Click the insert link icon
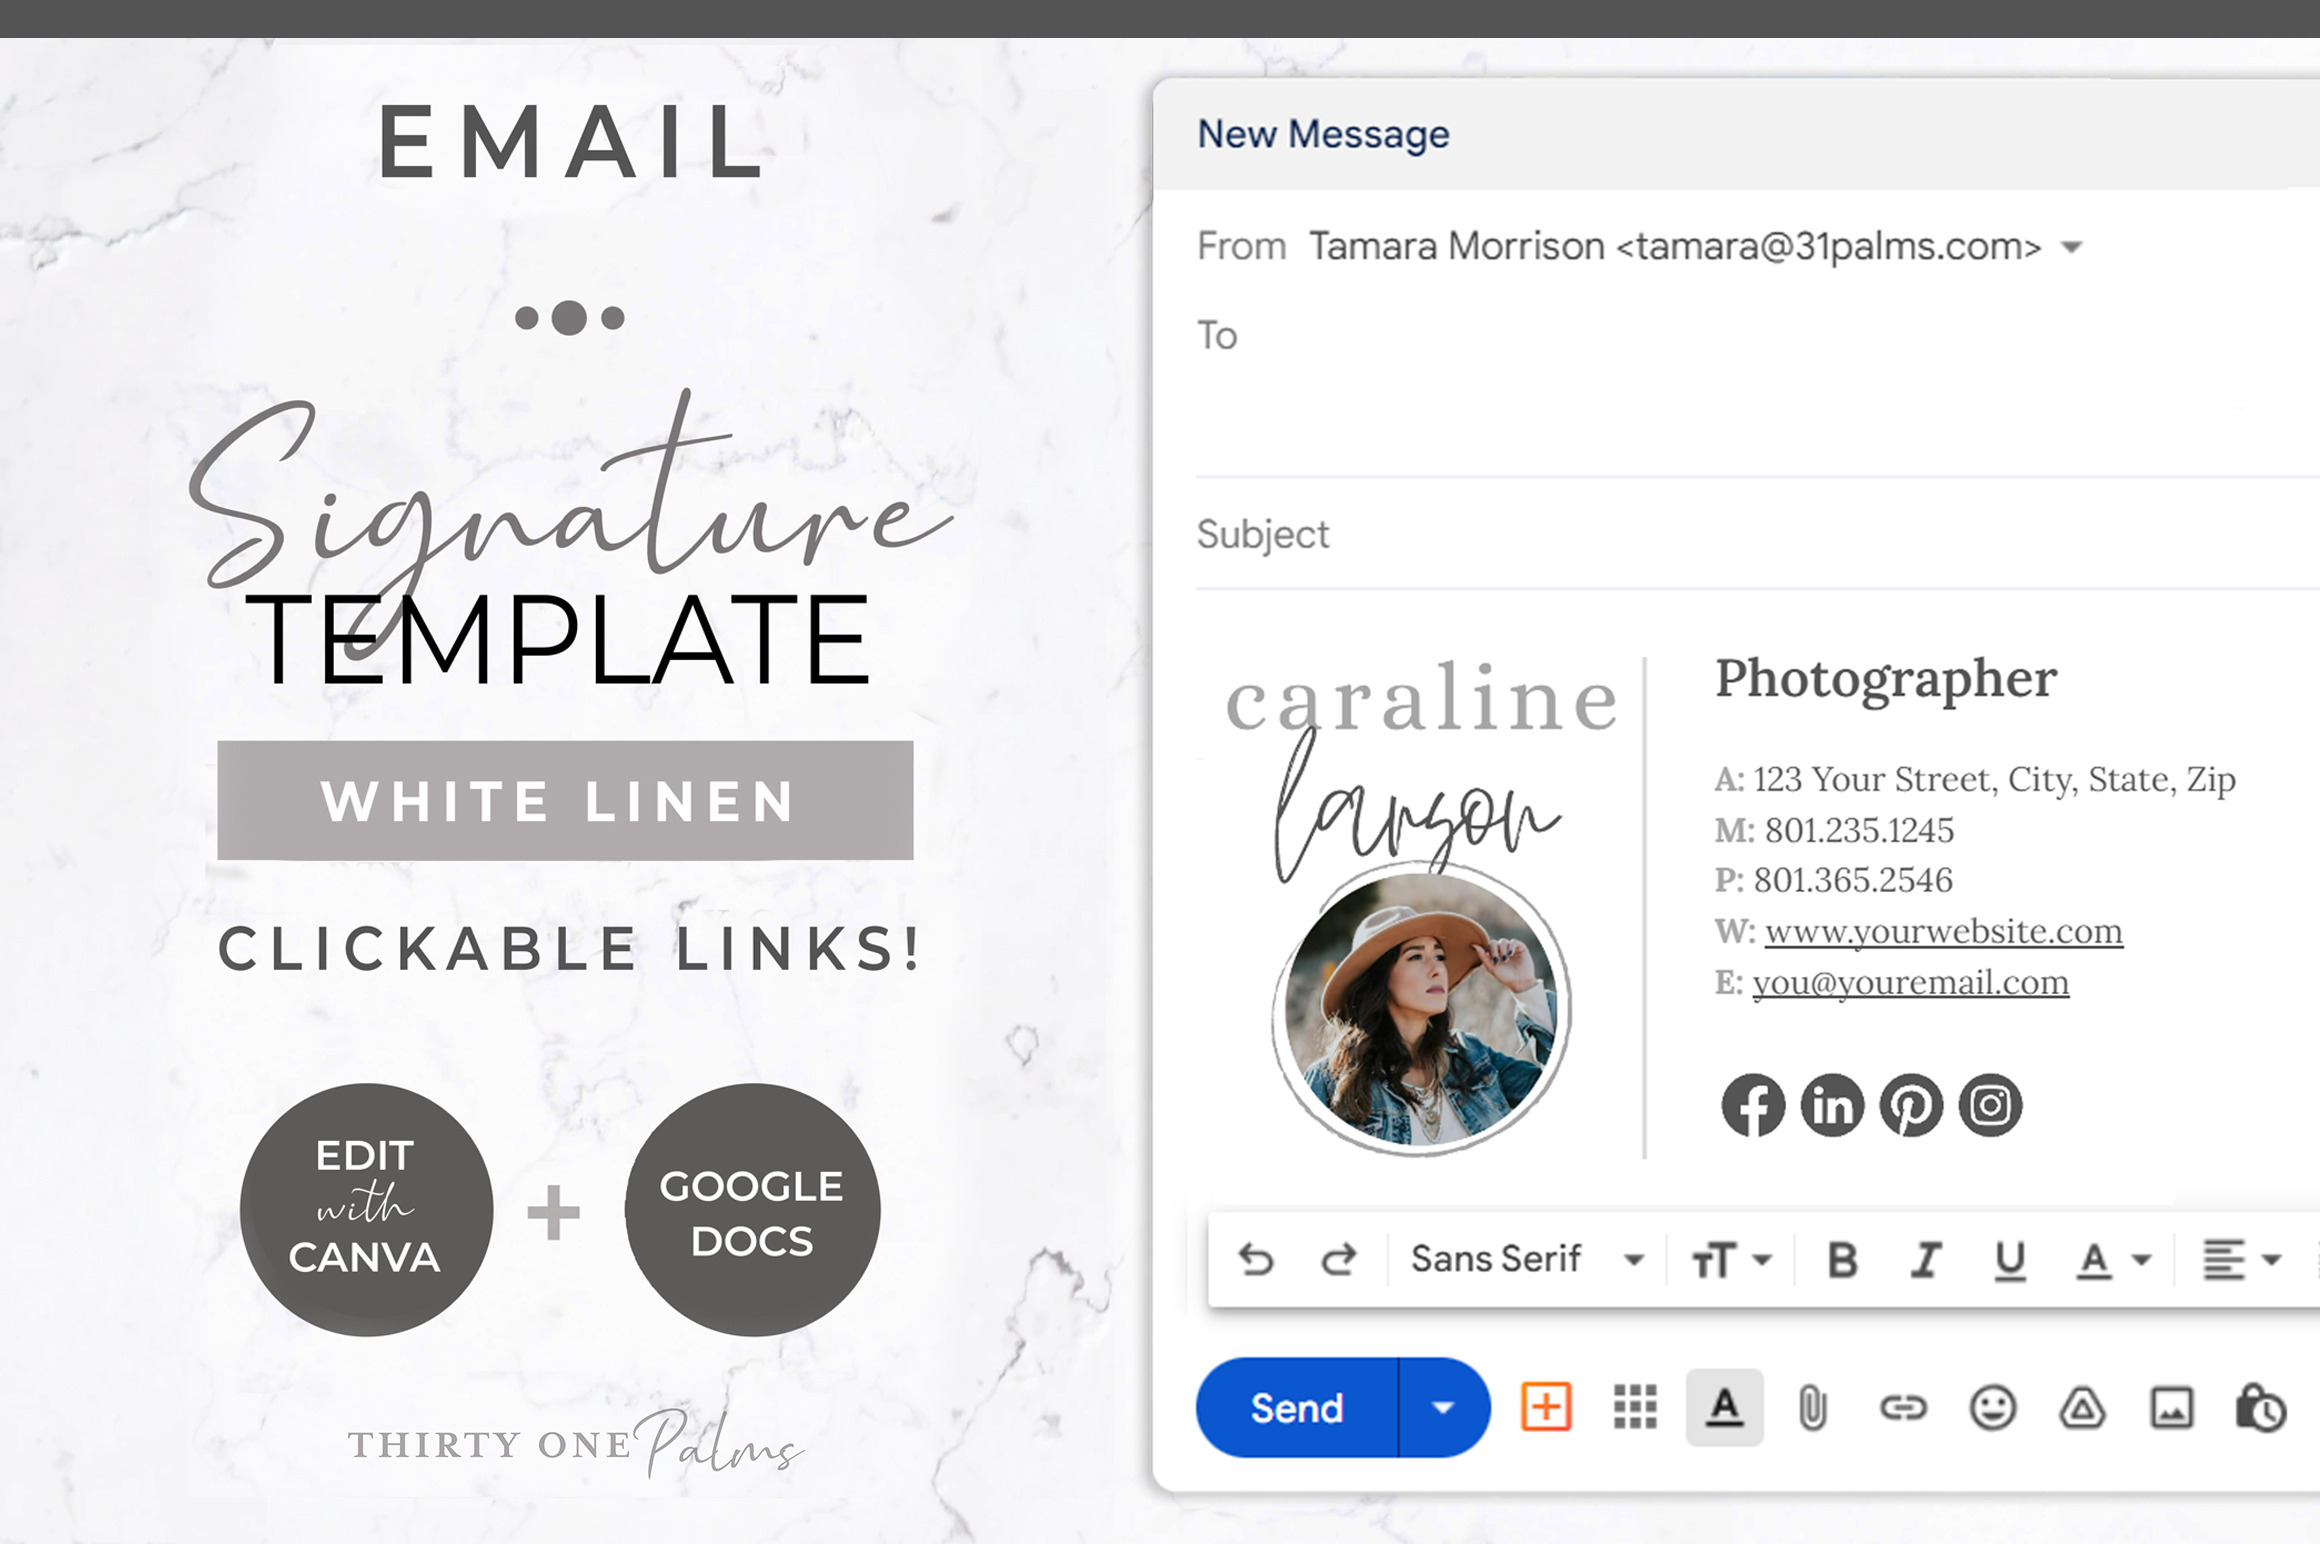This screenshot has width=2320, height=1544. pyautogui.click(x=1902, y=1408)
